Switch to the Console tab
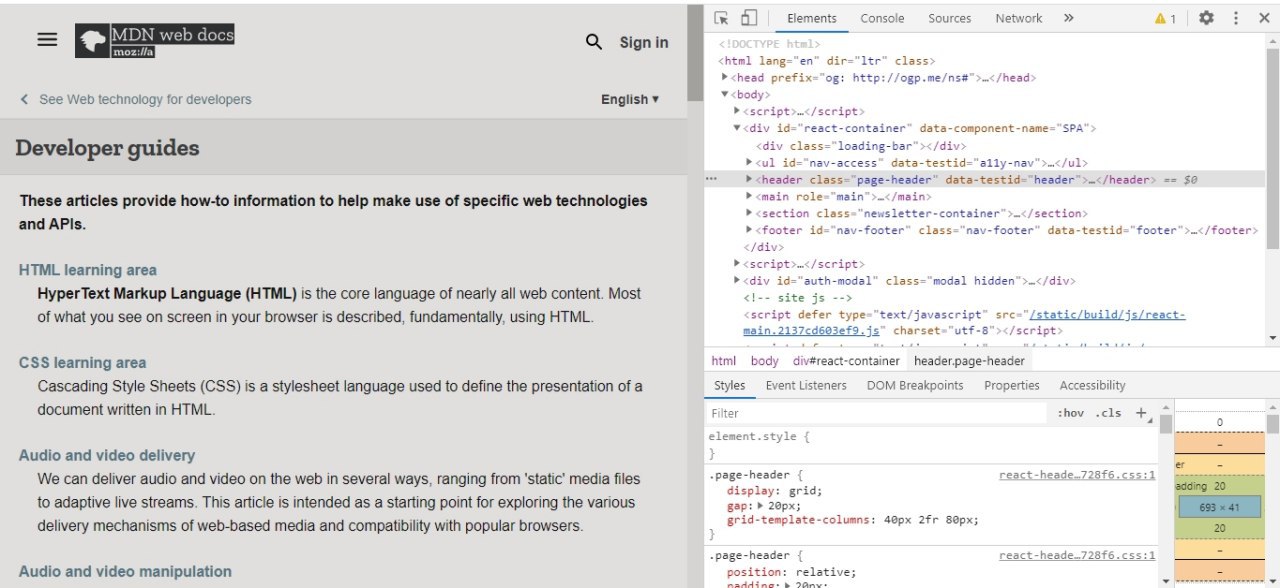The image size is (1280, 588). click(882, 18)
